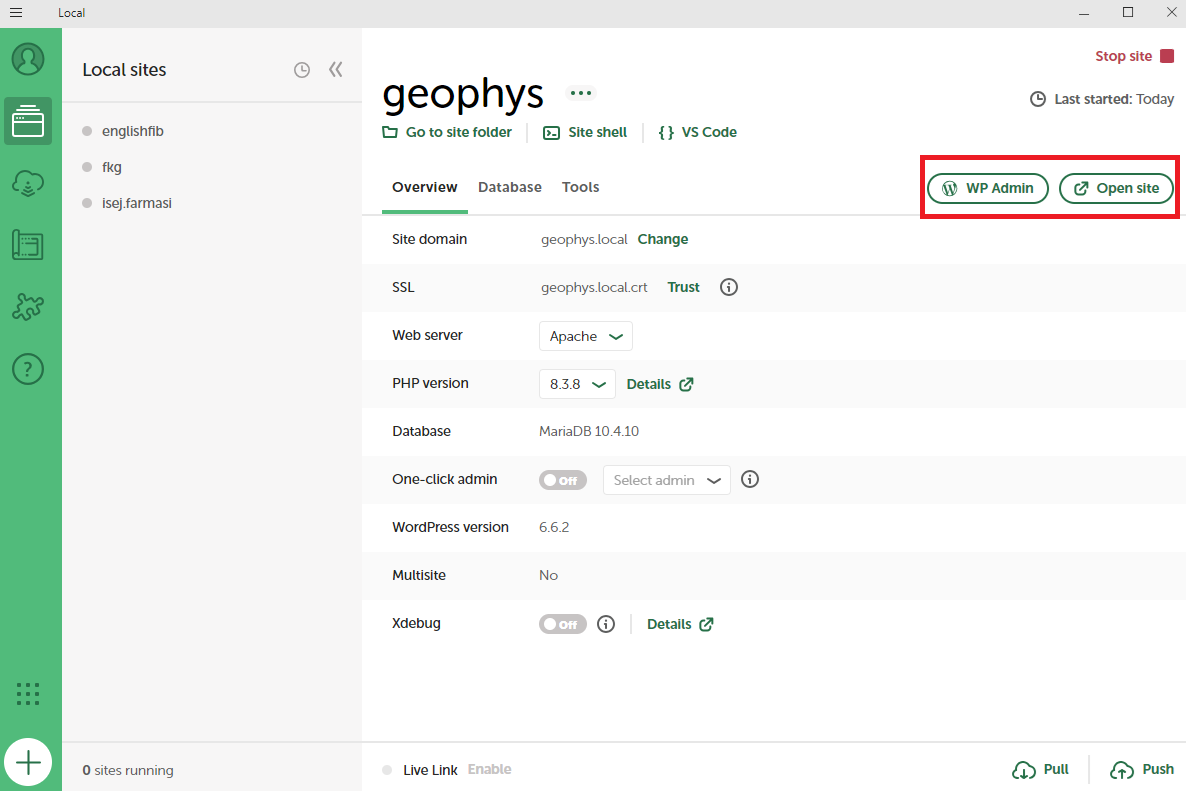Open the Add-ons puzzle piece icon
1186x791 pixels.
(28, 307)
